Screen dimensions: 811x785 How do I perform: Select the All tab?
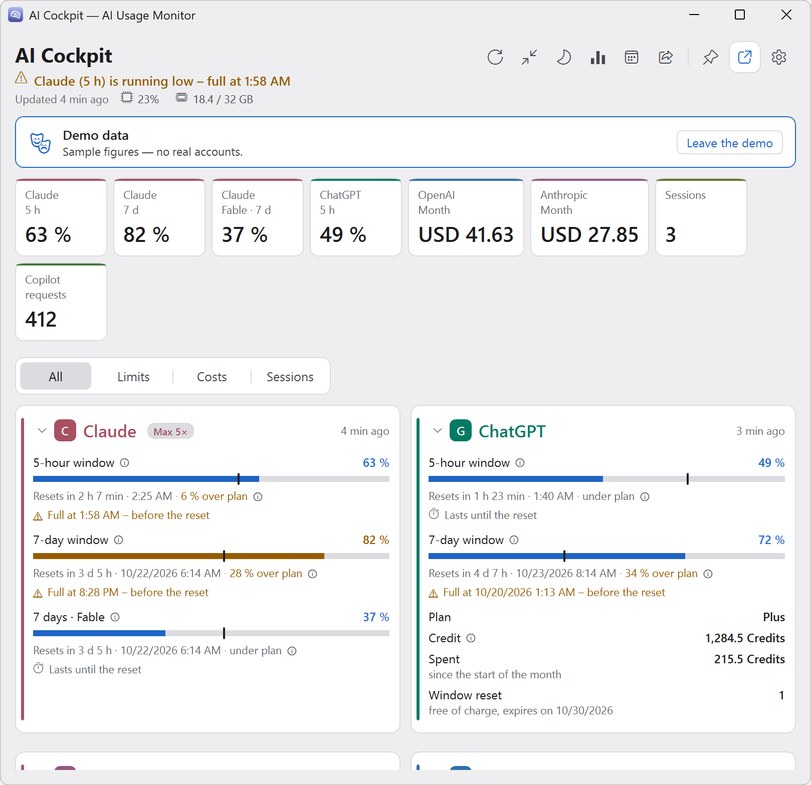(x=55, y=376)
